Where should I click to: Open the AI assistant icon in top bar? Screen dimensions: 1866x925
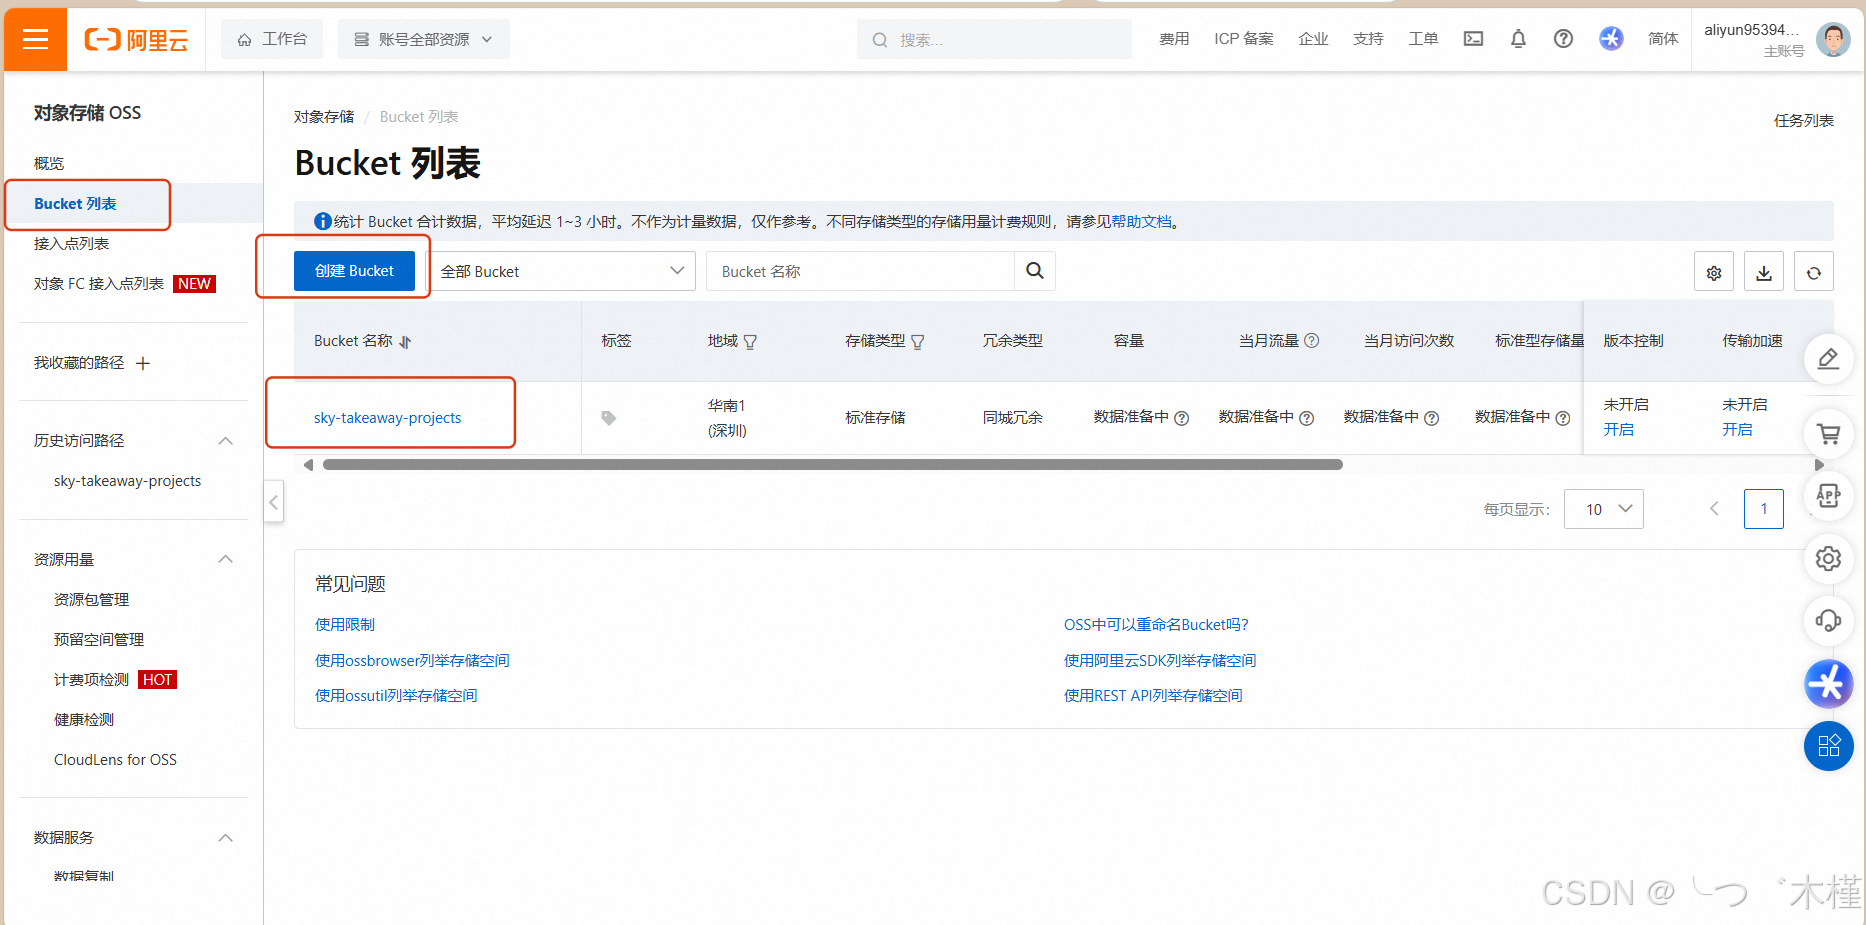[x=1611, y=39]
